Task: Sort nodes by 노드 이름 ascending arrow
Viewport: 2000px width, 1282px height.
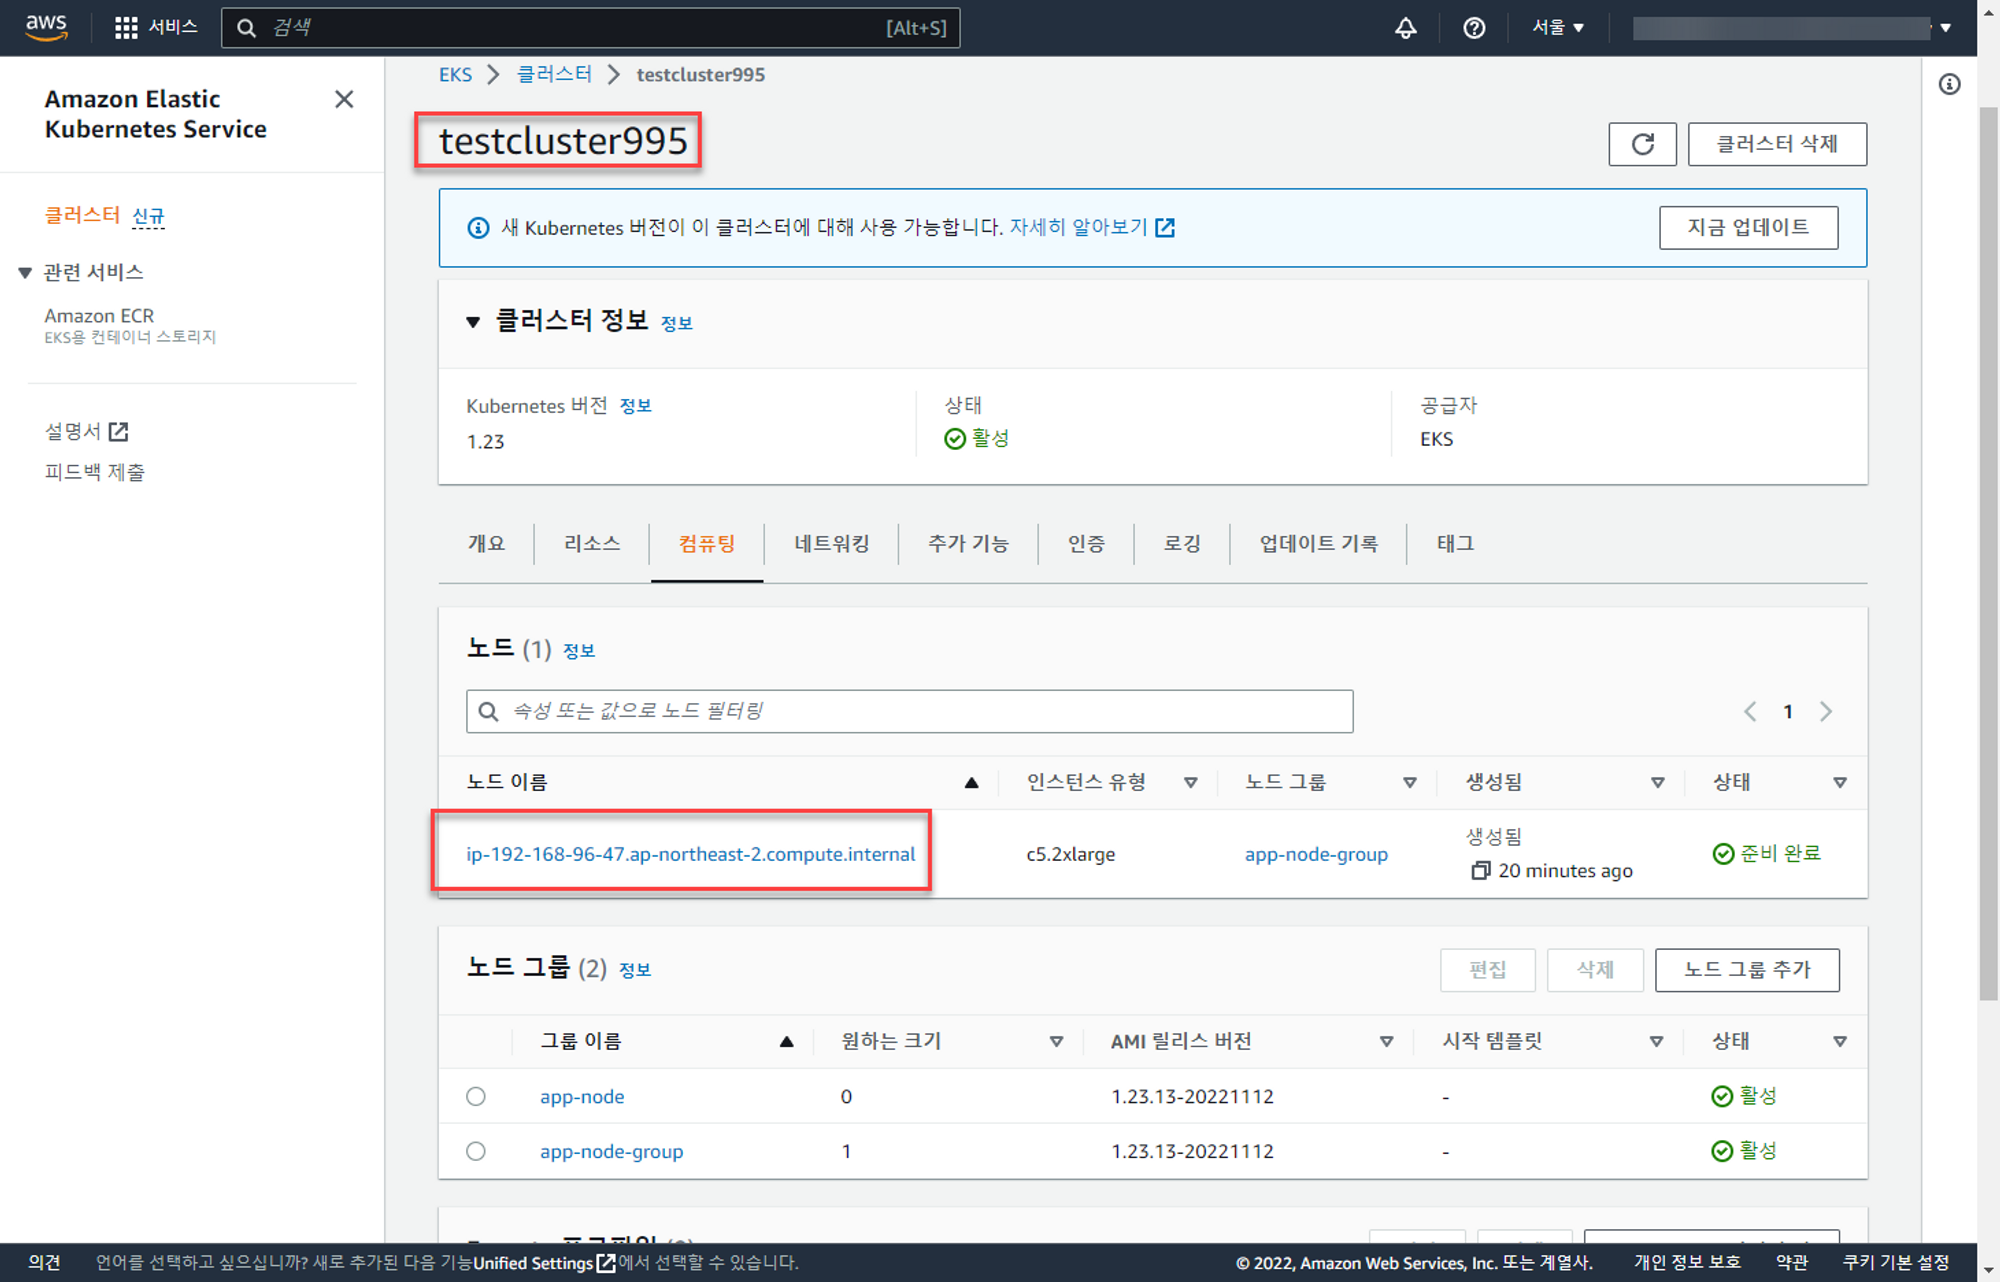Action: pyautogui.click(x=971, y=783)
